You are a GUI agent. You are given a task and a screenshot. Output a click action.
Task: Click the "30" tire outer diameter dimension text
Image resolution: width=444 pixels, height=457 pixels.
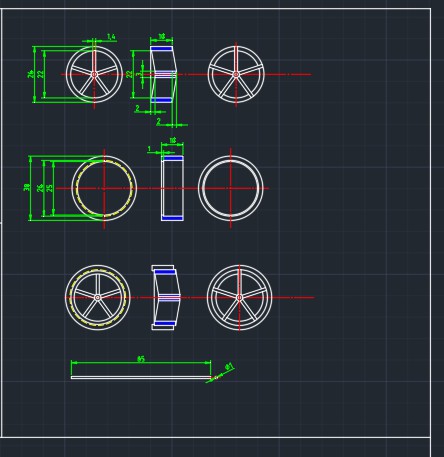click(x=27, y=188)
